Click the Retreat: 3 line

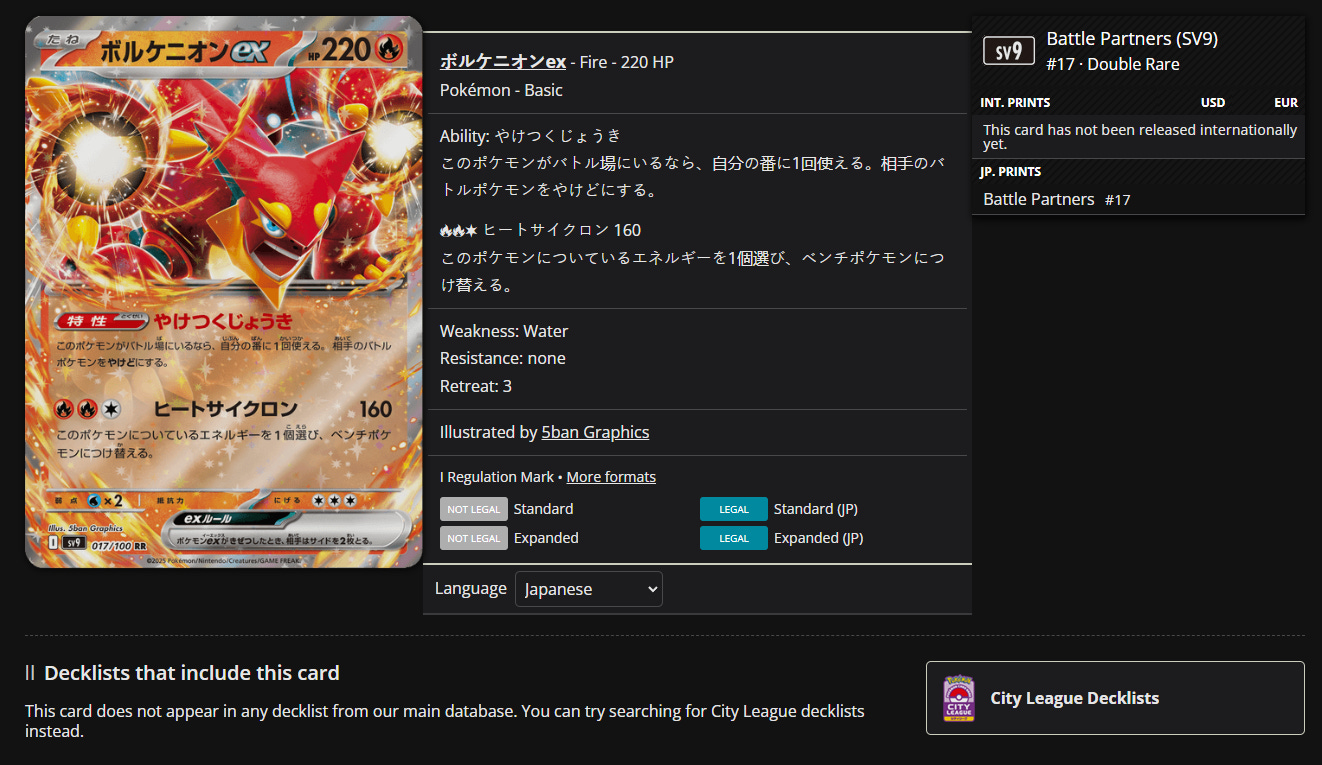pyautogui.click(x=476, y=386)
